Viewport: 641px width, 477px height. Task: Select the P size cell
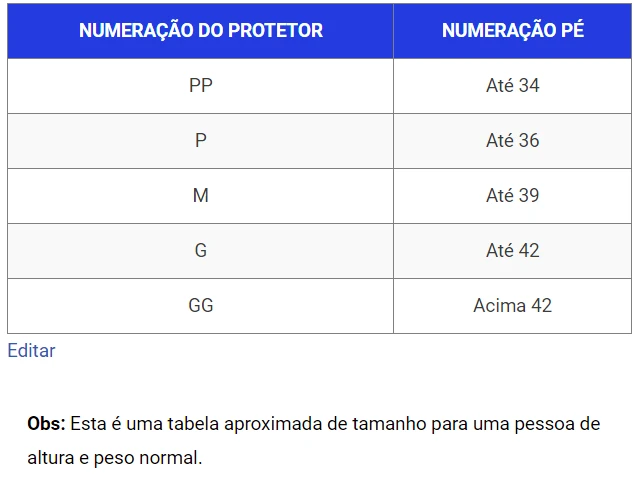(201, 141)
